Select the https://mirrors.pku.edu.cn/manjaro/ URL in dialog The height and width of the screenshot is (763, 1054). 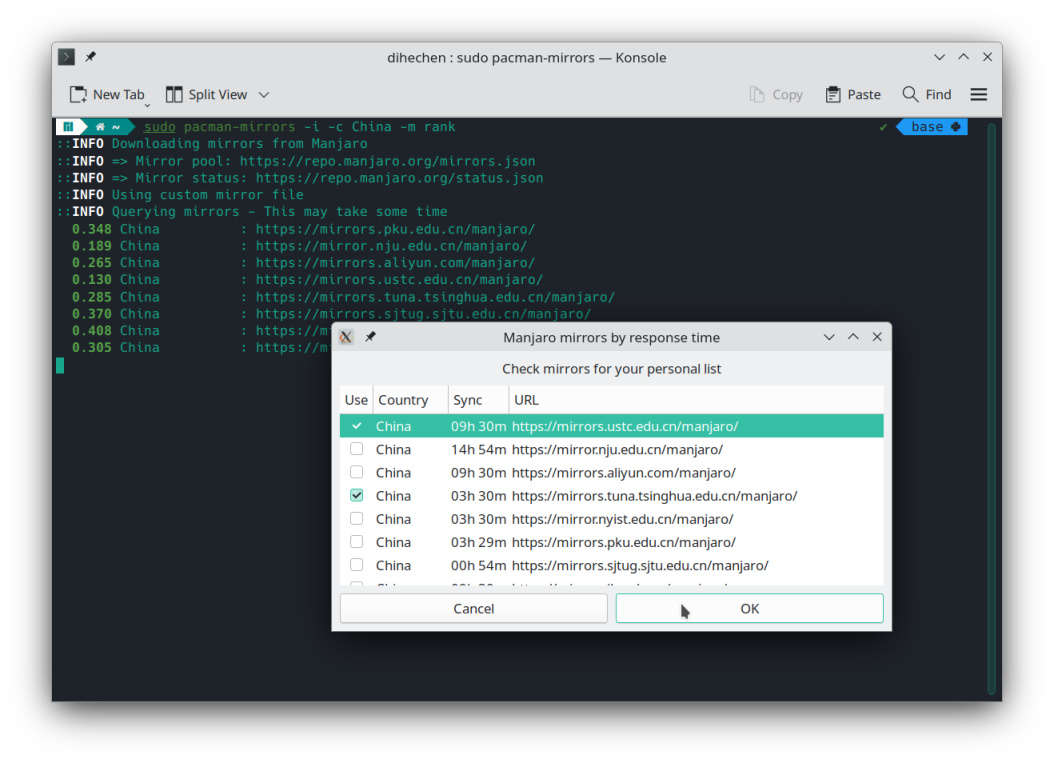pyautogui.click(x=623, y=542)
